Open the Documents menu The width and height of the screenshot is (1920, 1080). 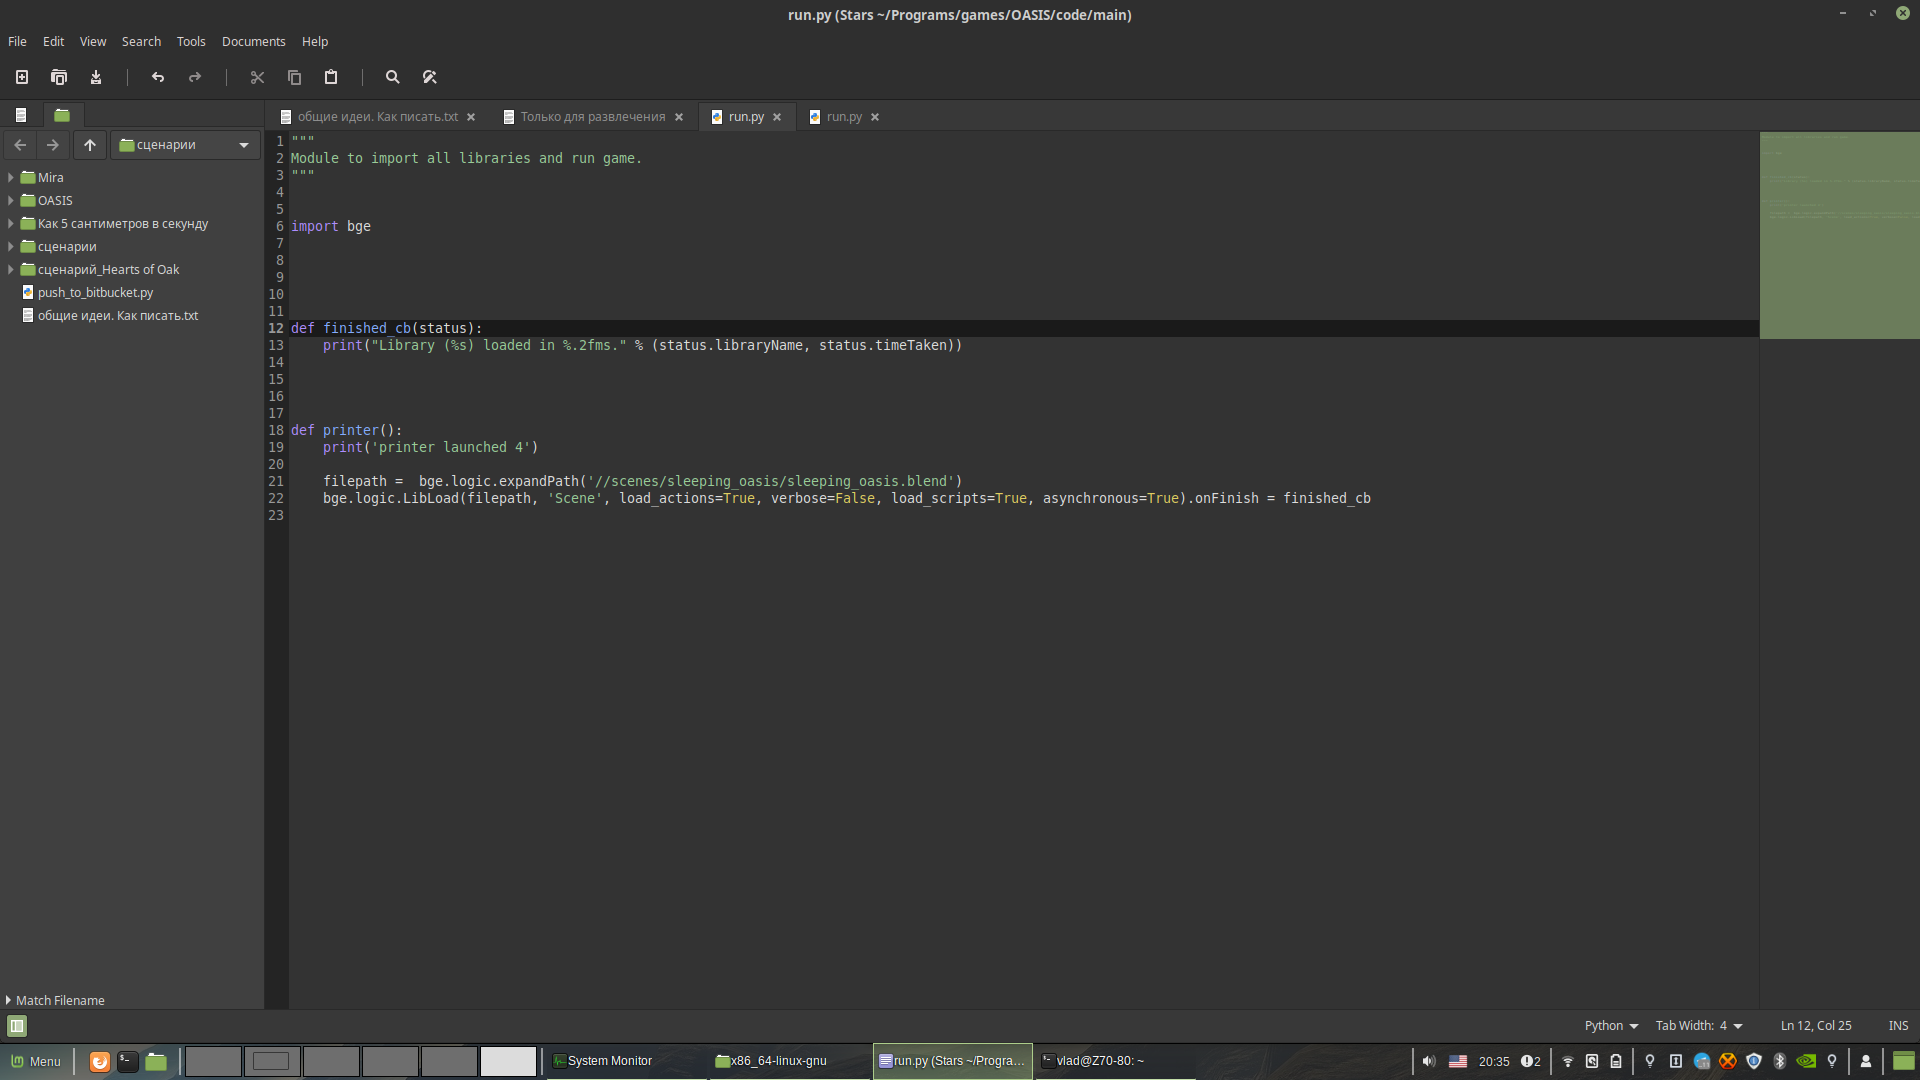coord(253,41)
